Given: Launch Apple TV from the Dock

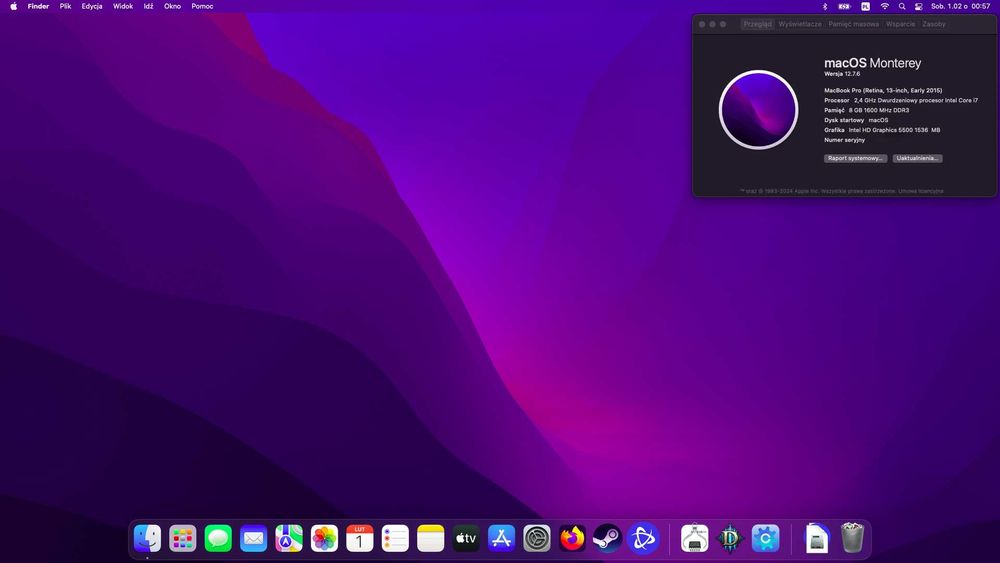Looking at the screenshot, I should click(466, 538).
